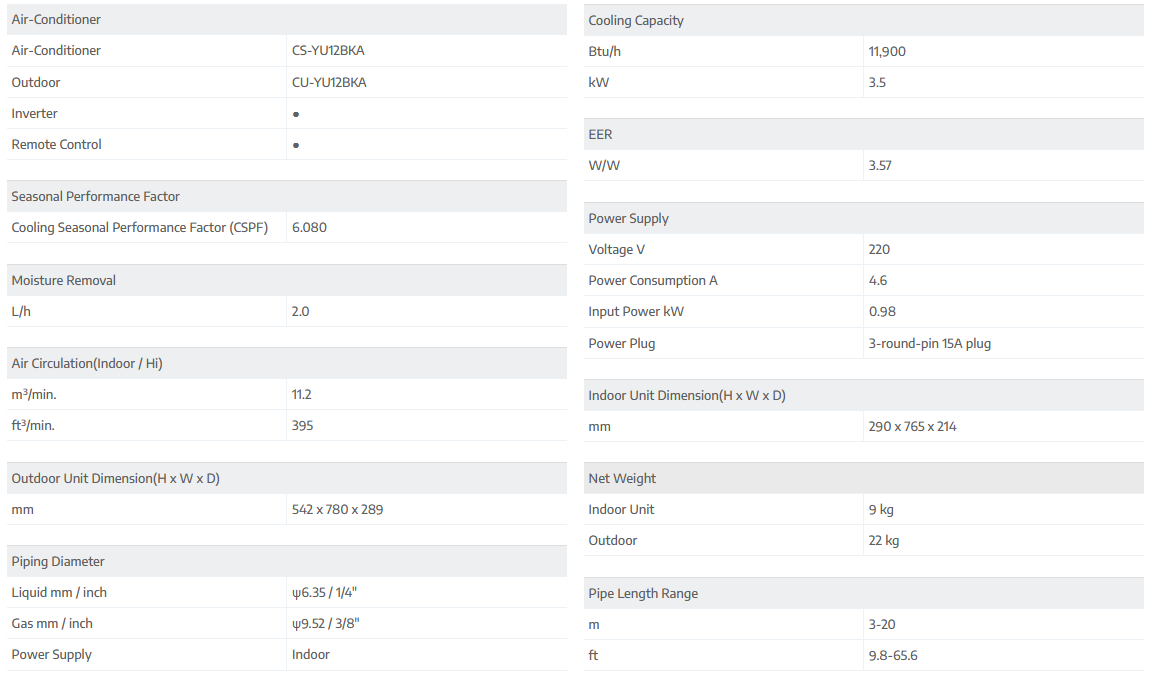The height and width of the screenshot is (681, 1150).
Task: Select the Air-Conditioner section header
Action: click(x=56, y=19)
